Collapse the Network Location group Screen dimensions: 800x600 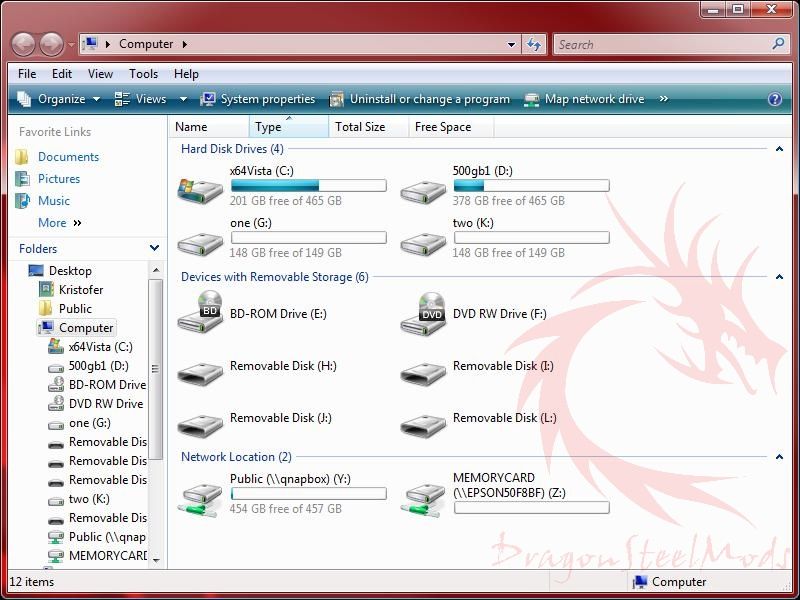point(779,457)
